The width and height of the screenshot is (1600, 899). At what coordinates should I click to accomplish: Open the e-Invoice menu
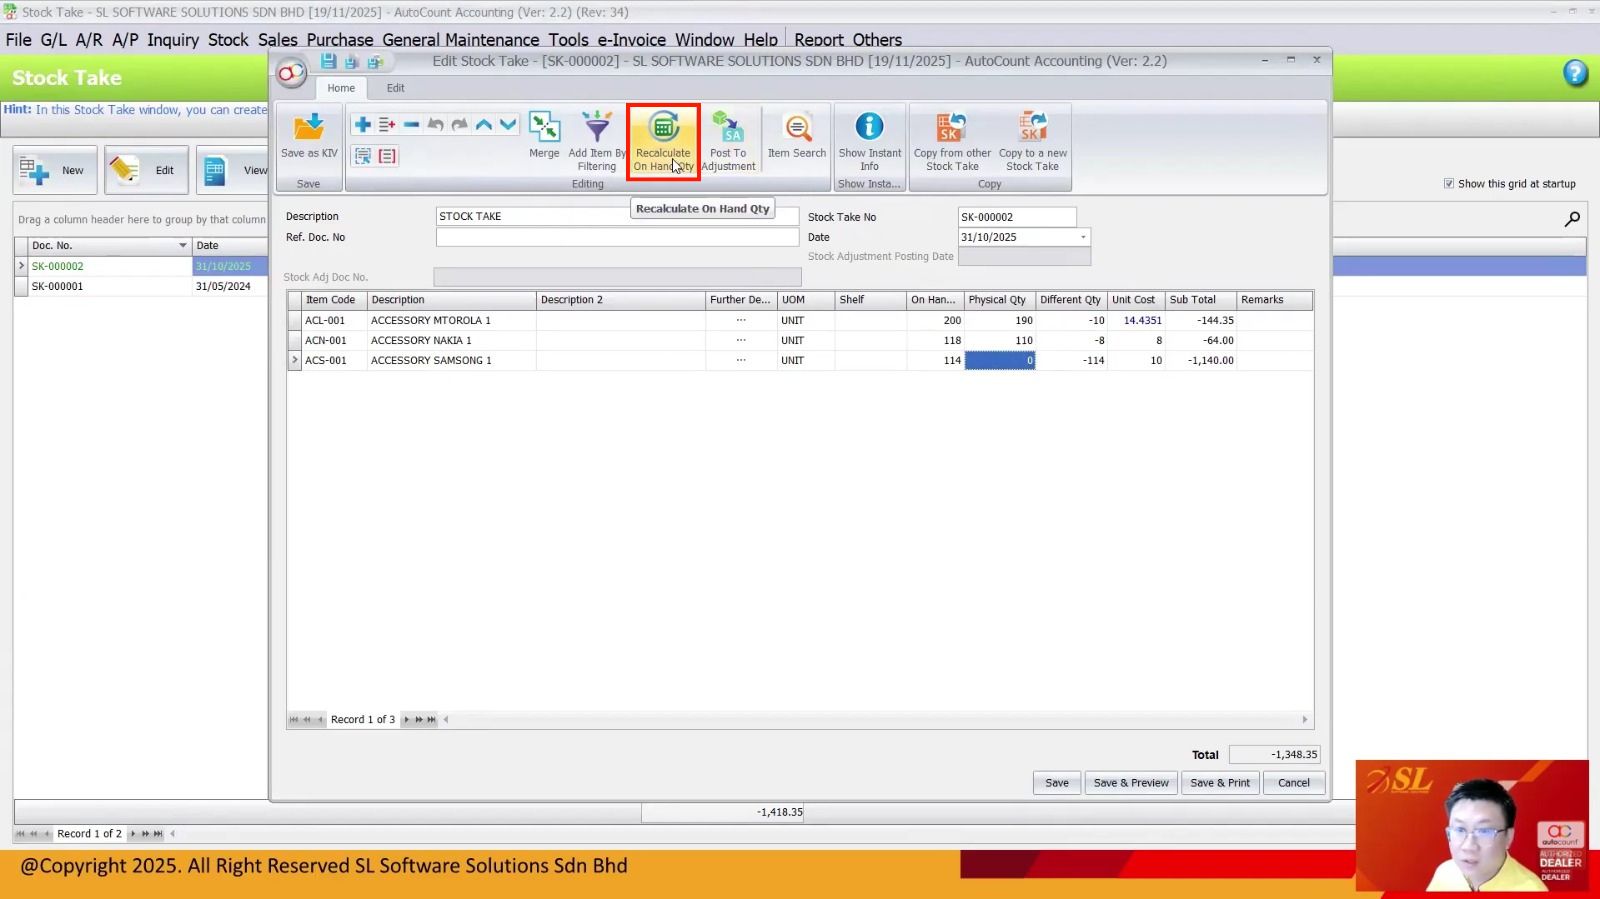tap(632, 40)
